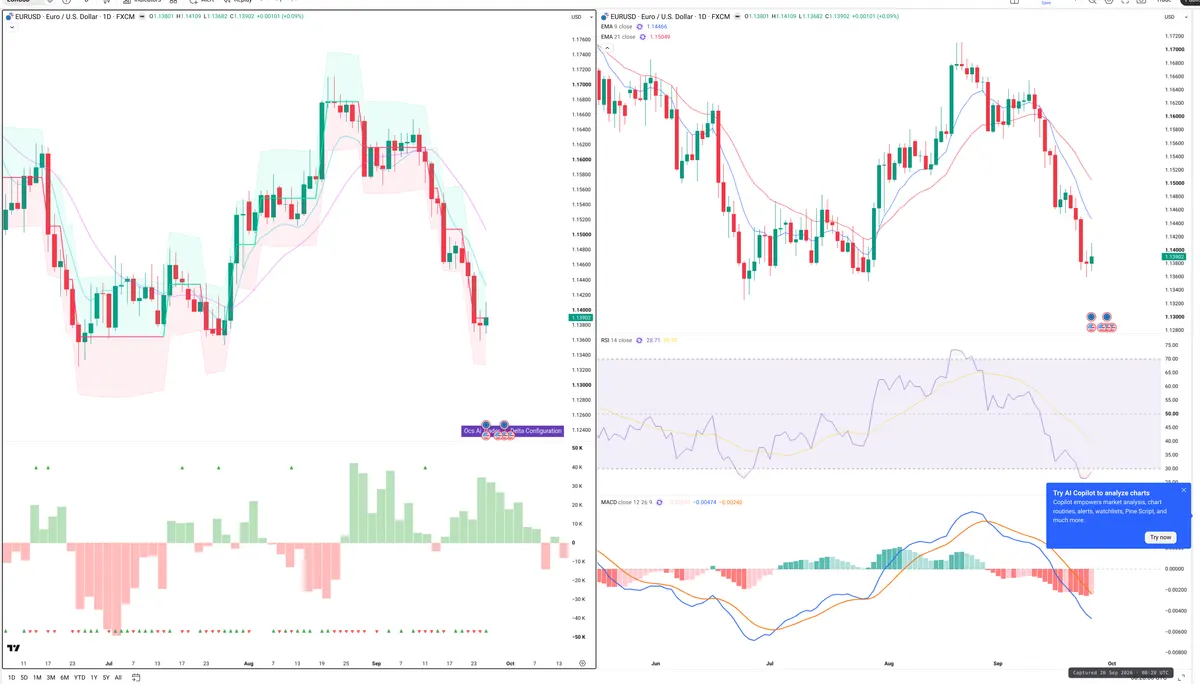Select the RSI 14 close legend label
This screenshot has width=1200, height=684.
(x=616, y=340)
